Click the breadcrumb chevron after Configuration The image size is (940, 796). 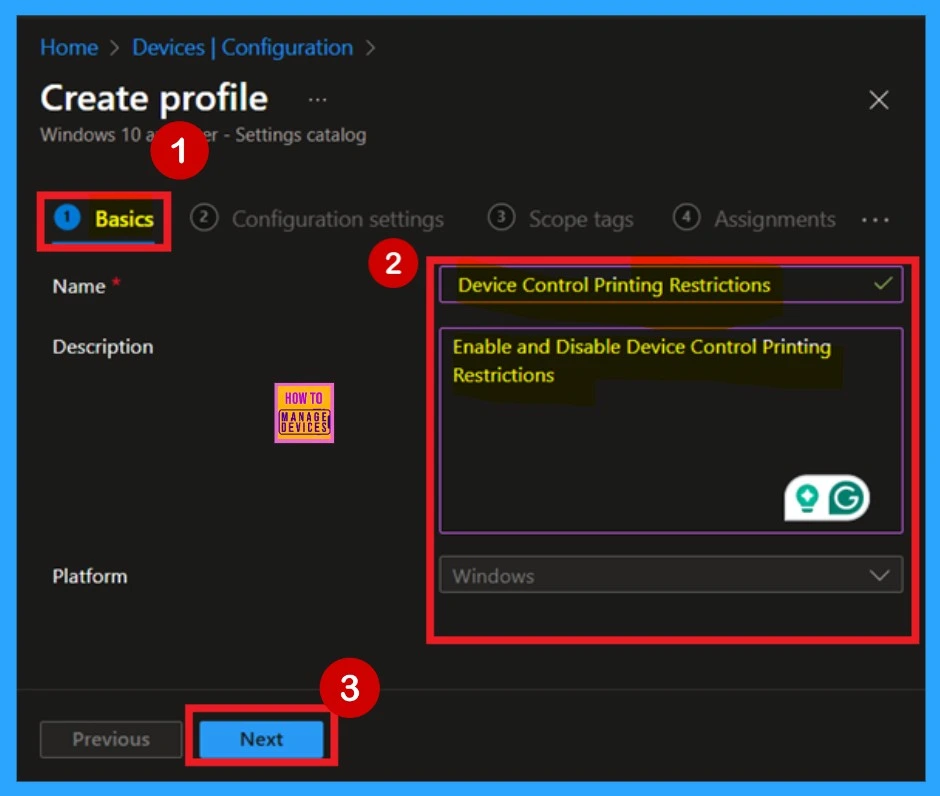370,48
